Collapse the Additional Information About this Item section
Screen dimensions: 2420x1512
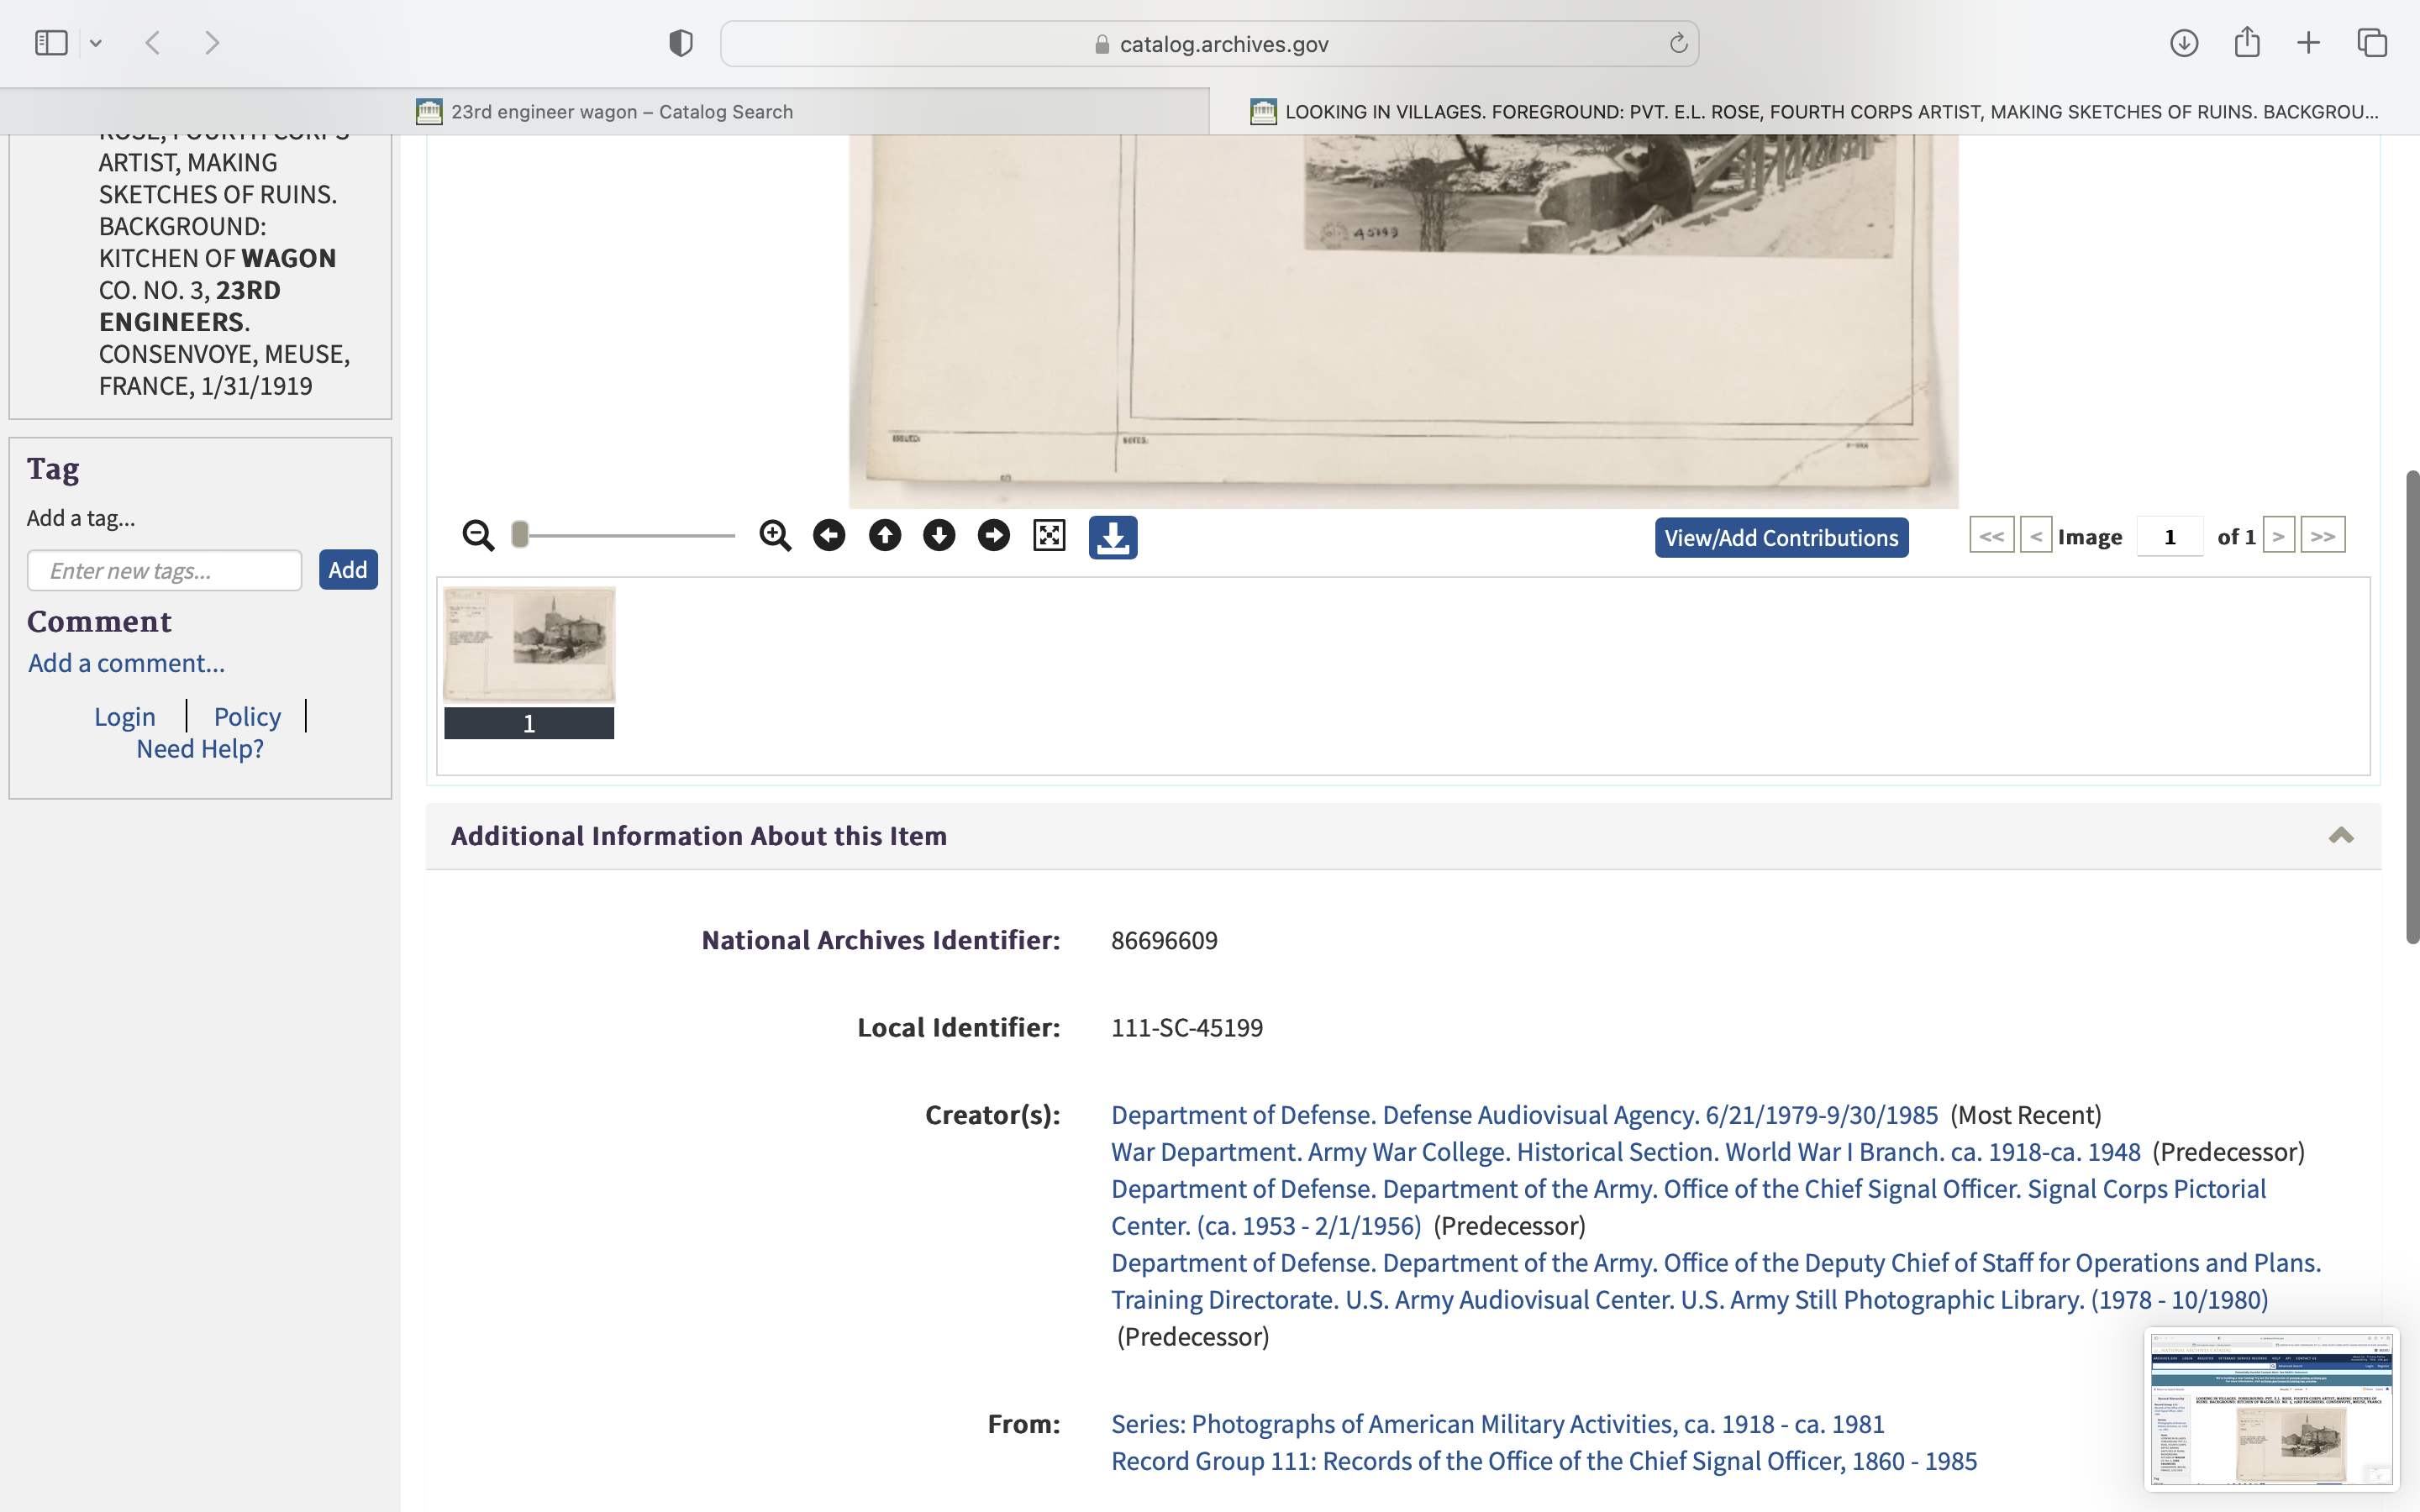2340,836
